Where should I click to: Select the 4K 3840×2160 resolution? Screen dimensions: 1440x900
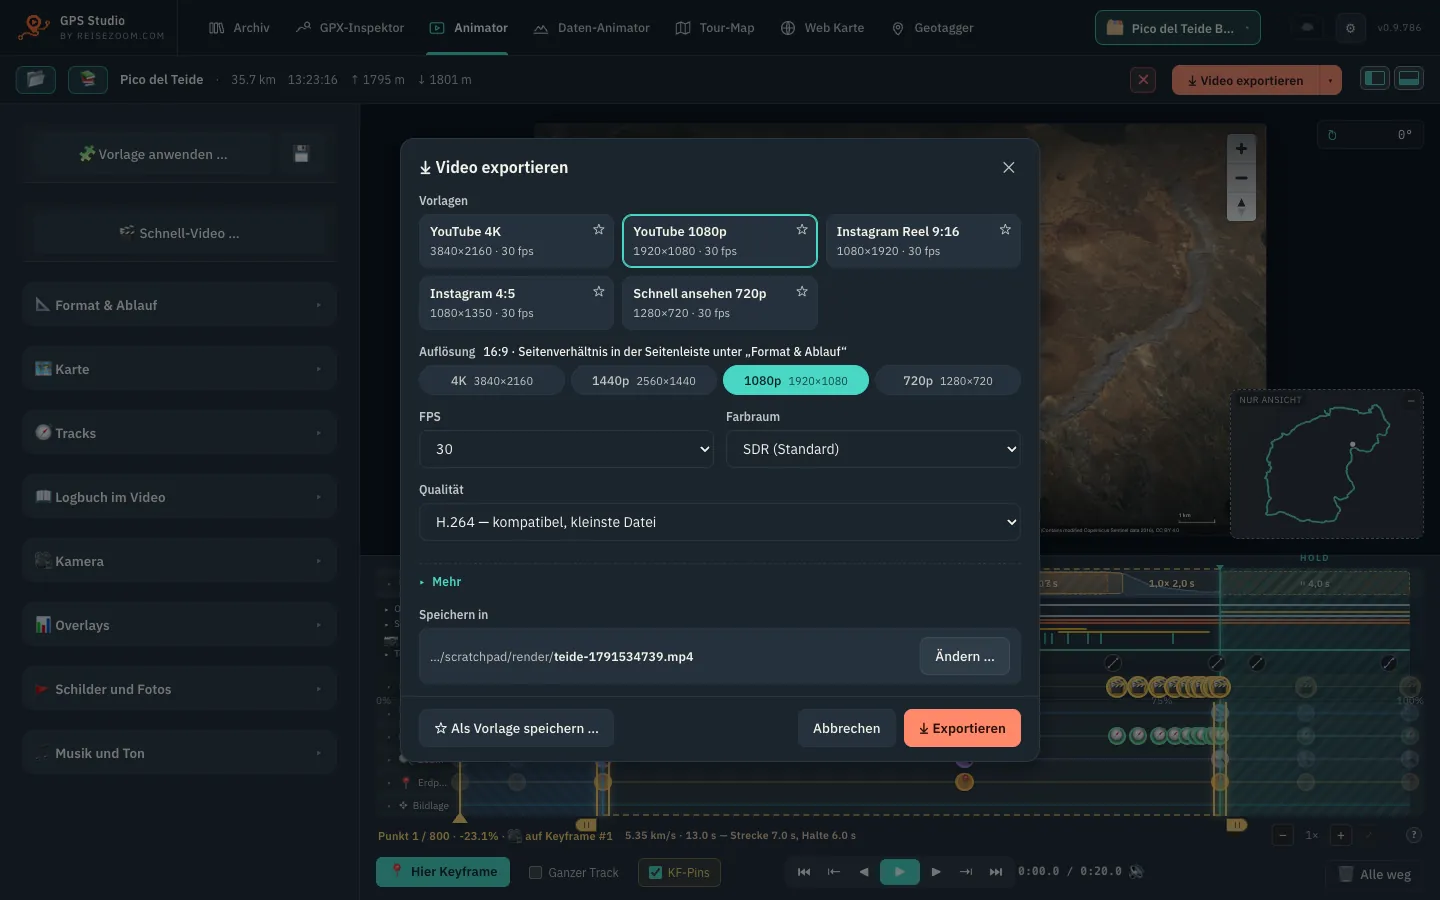[x=492, y=380]
